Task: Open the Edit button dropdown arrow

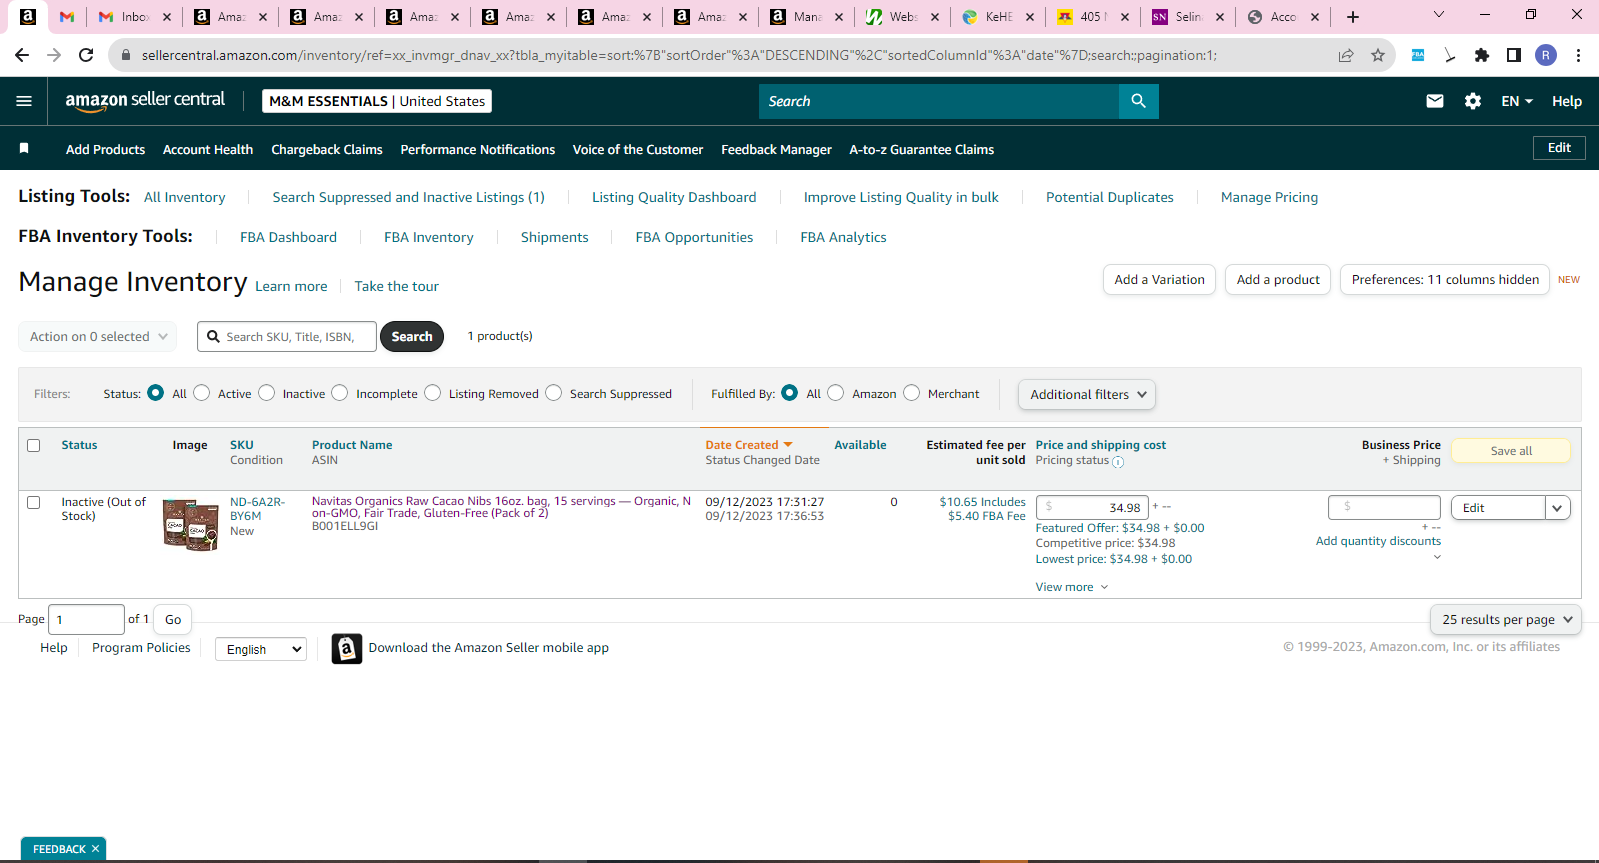Action: [x=1557, y=508]
